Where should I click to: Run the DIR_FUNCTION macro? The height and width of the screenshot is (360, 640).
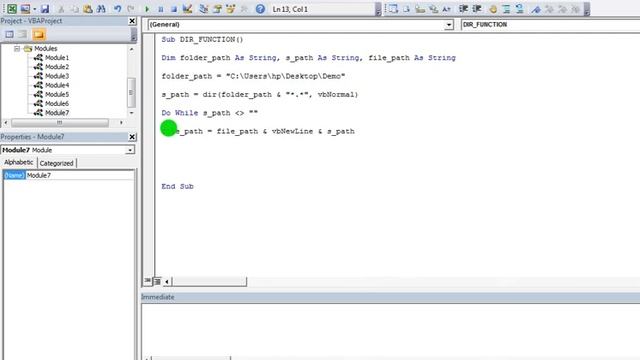[147, 9]
